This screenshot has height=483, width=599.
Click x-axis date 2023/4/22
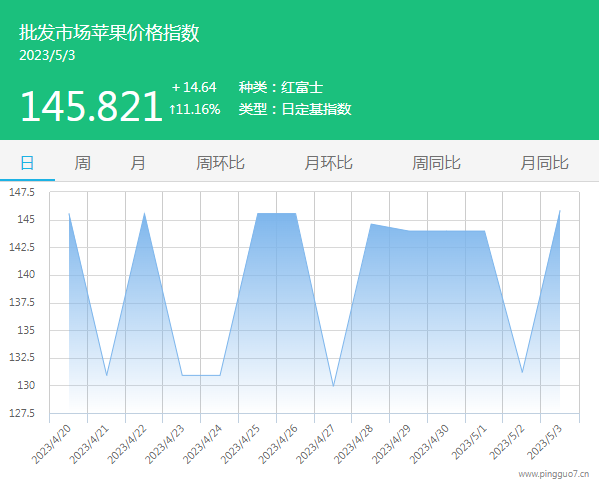[x=127, y=444]
